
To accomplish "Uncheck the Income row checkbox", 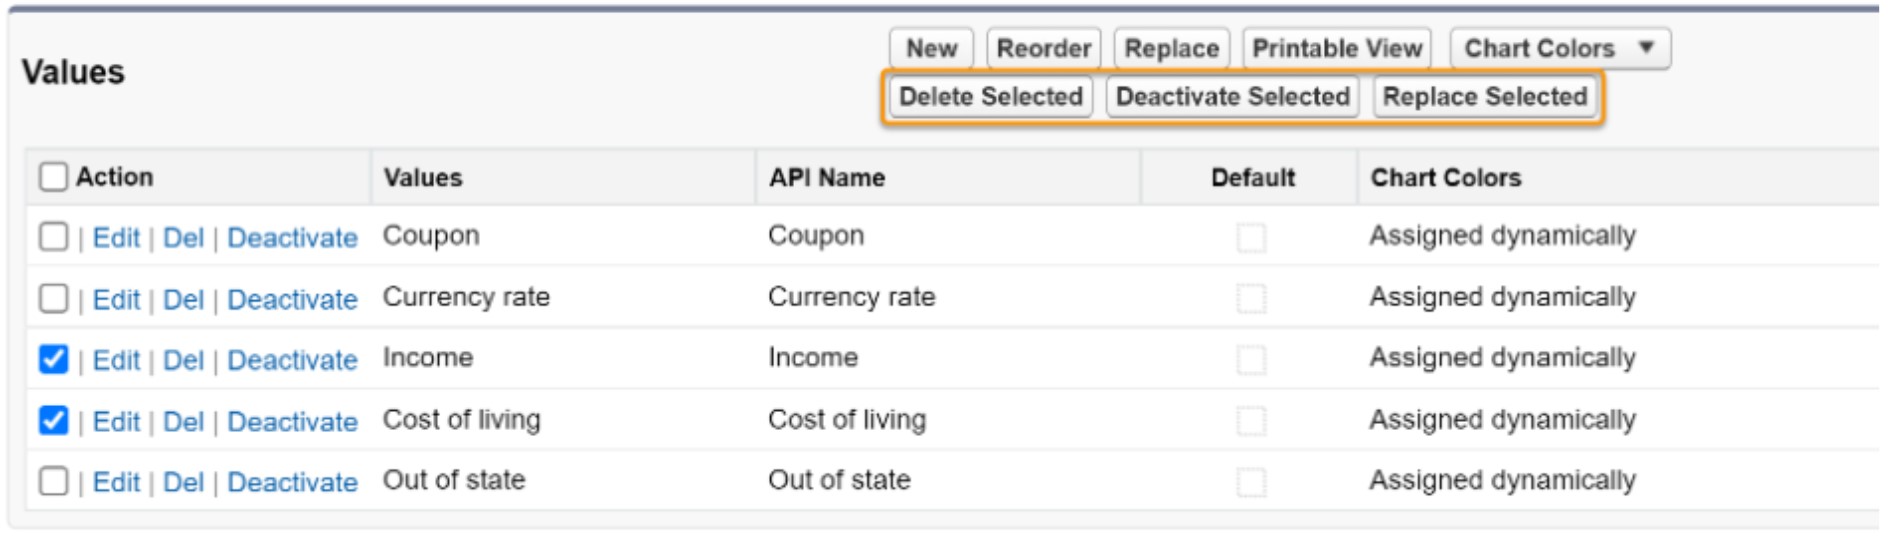I will pyautogui.click(x=53, y=359).
